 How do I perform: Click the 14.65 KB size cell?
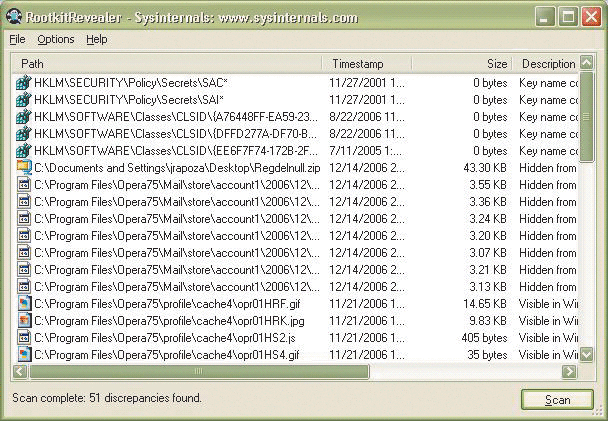pyautogui.click(x=485, y=304)
